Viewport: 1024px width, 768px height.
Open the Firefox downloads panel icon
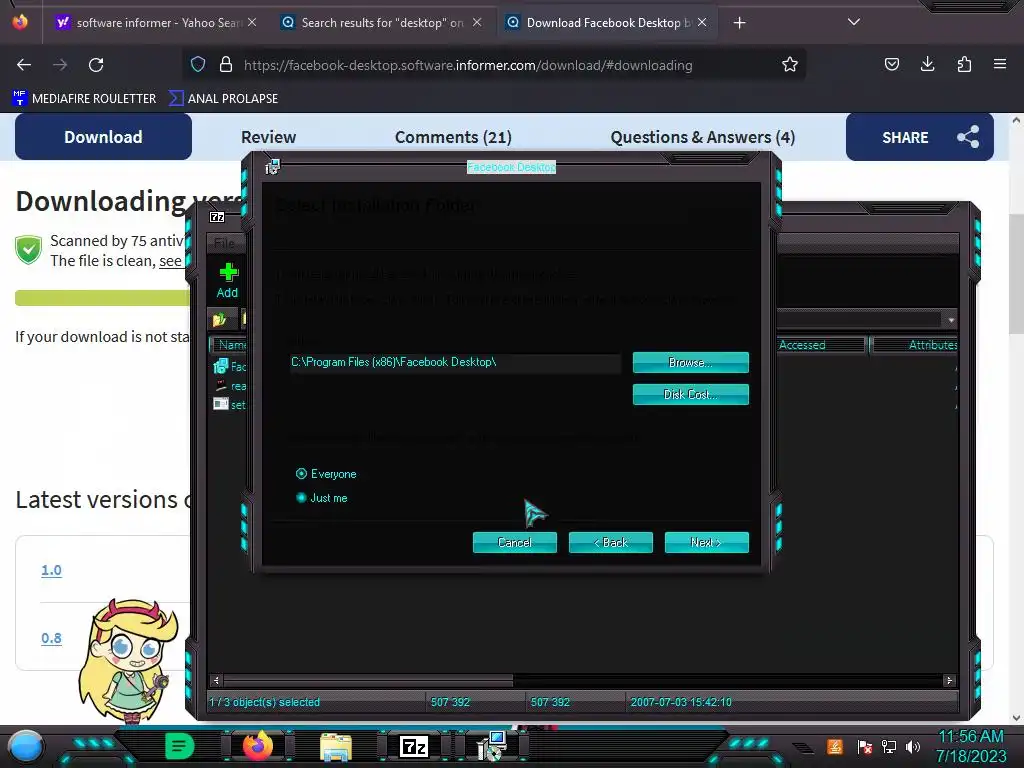pyautogui.click(x=927, y=64)
